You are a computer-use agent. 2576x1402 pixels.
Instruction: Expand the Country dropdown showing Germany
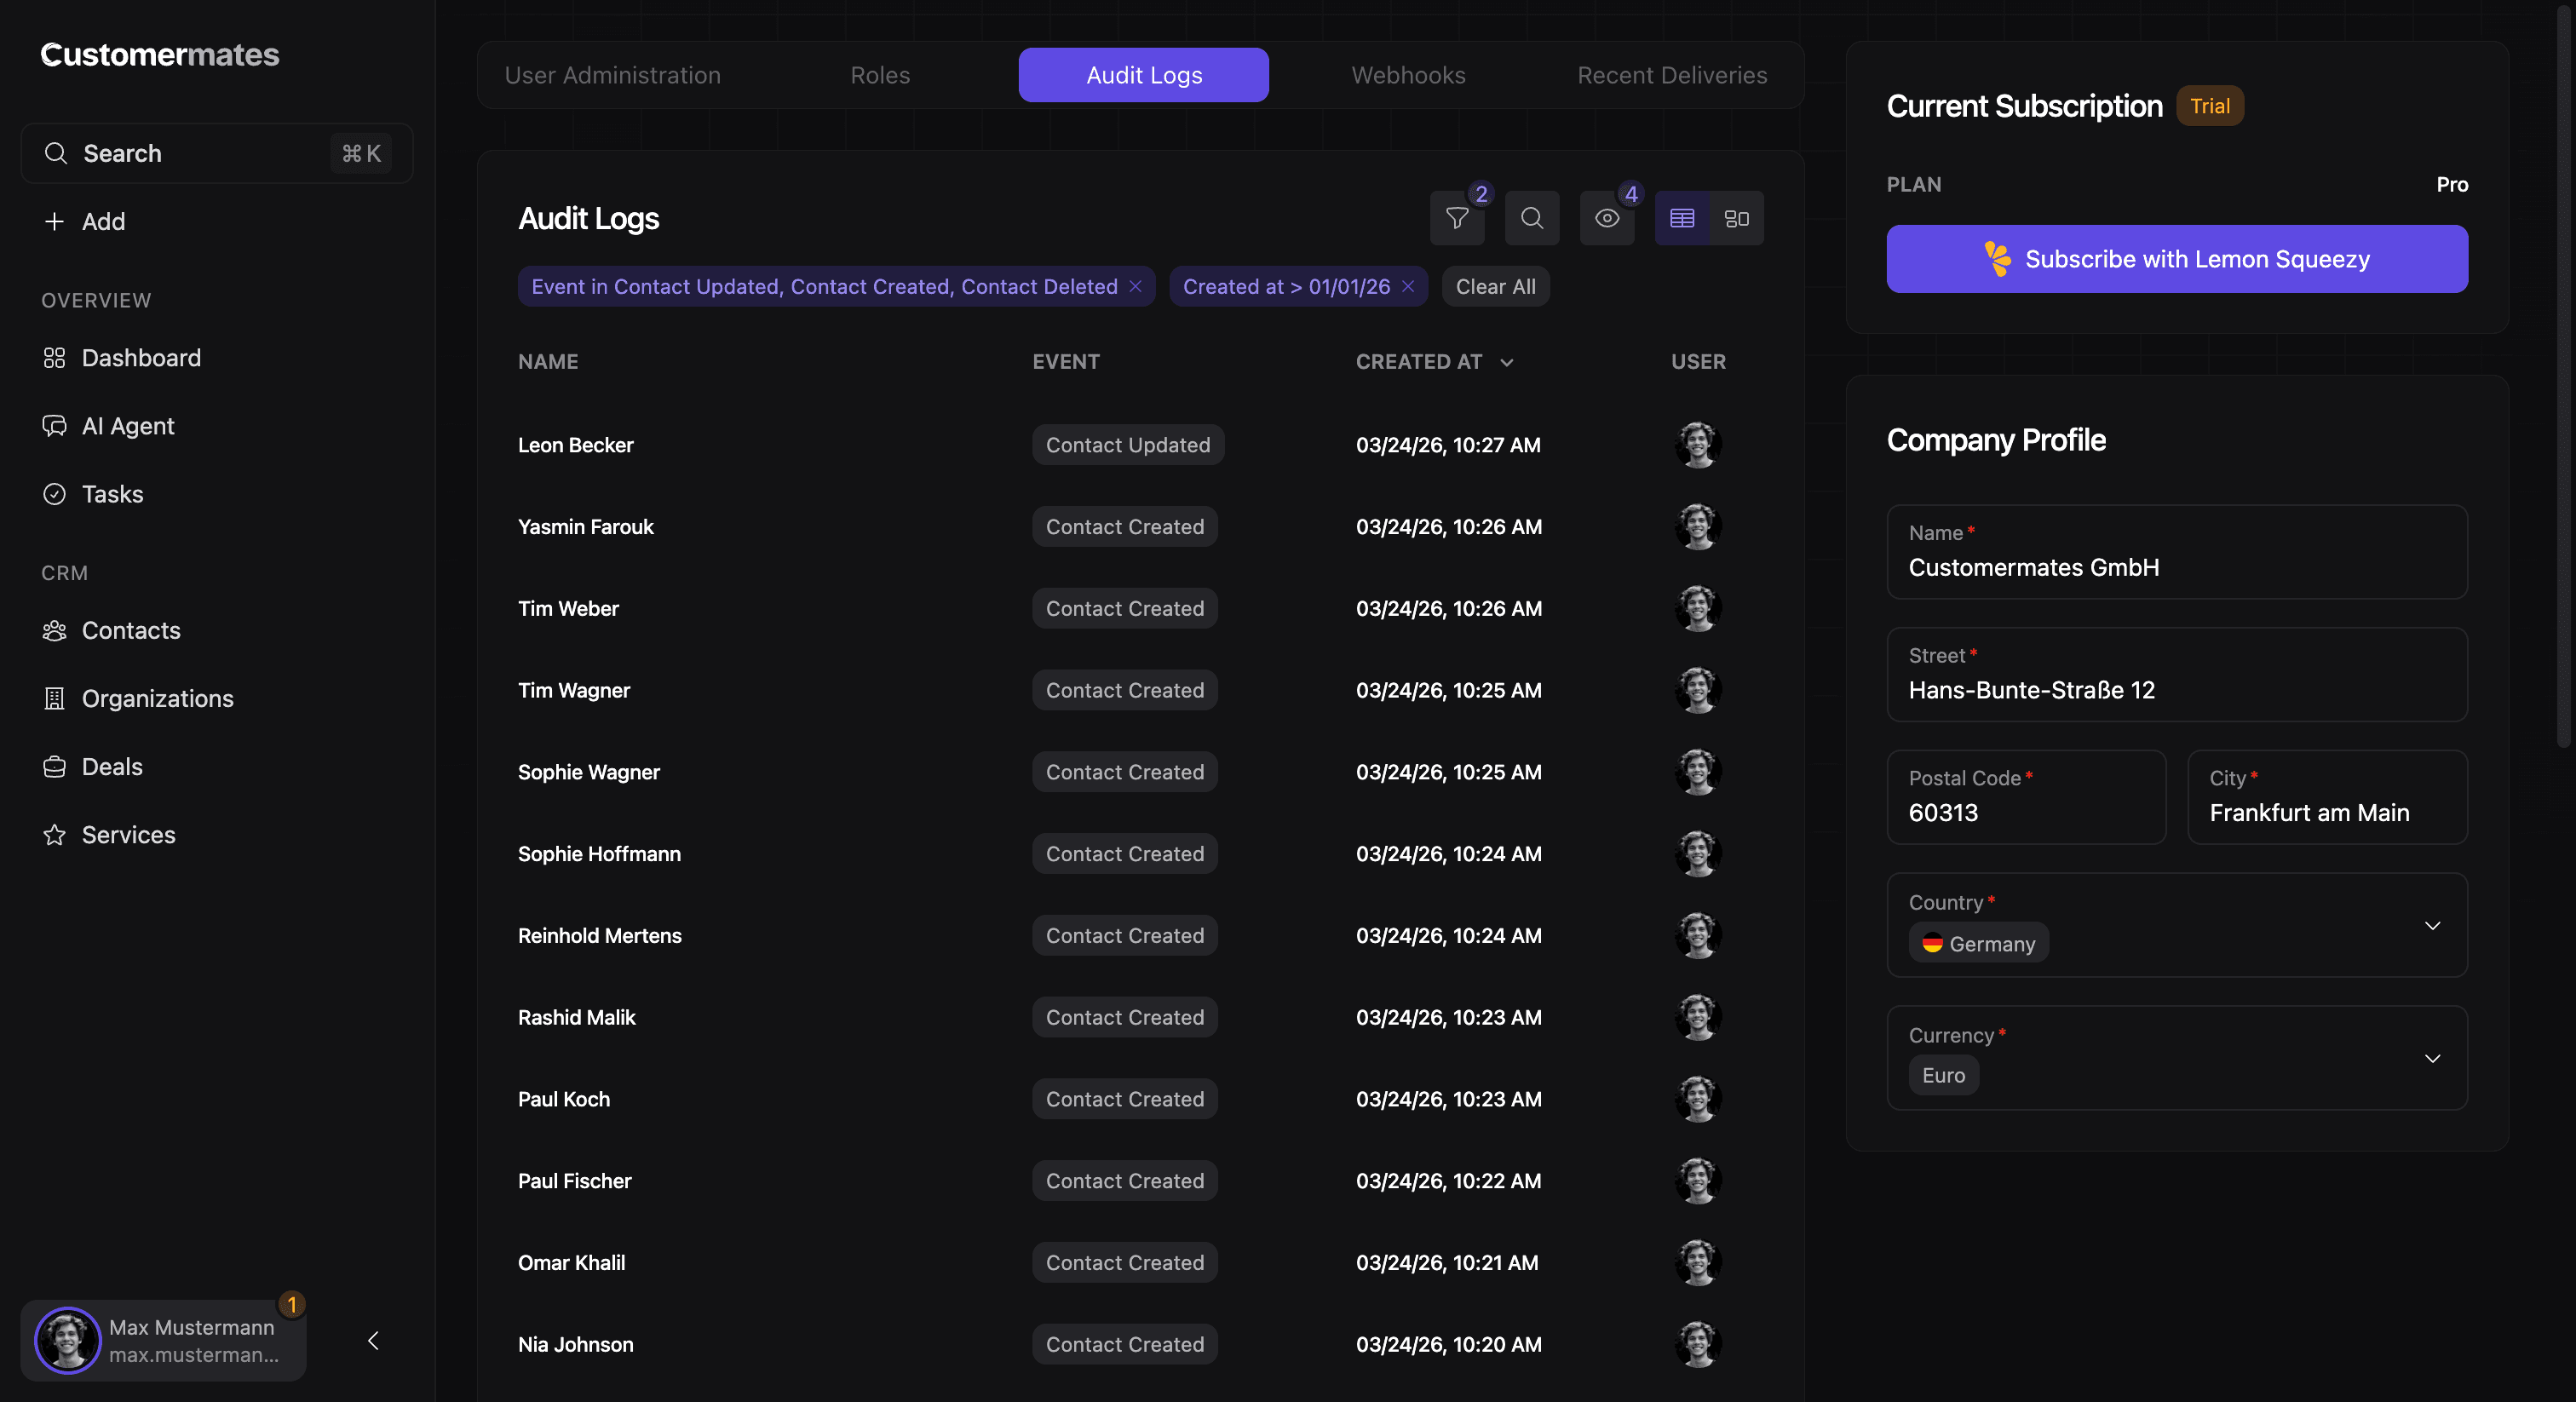click(x=2434, y=925)
